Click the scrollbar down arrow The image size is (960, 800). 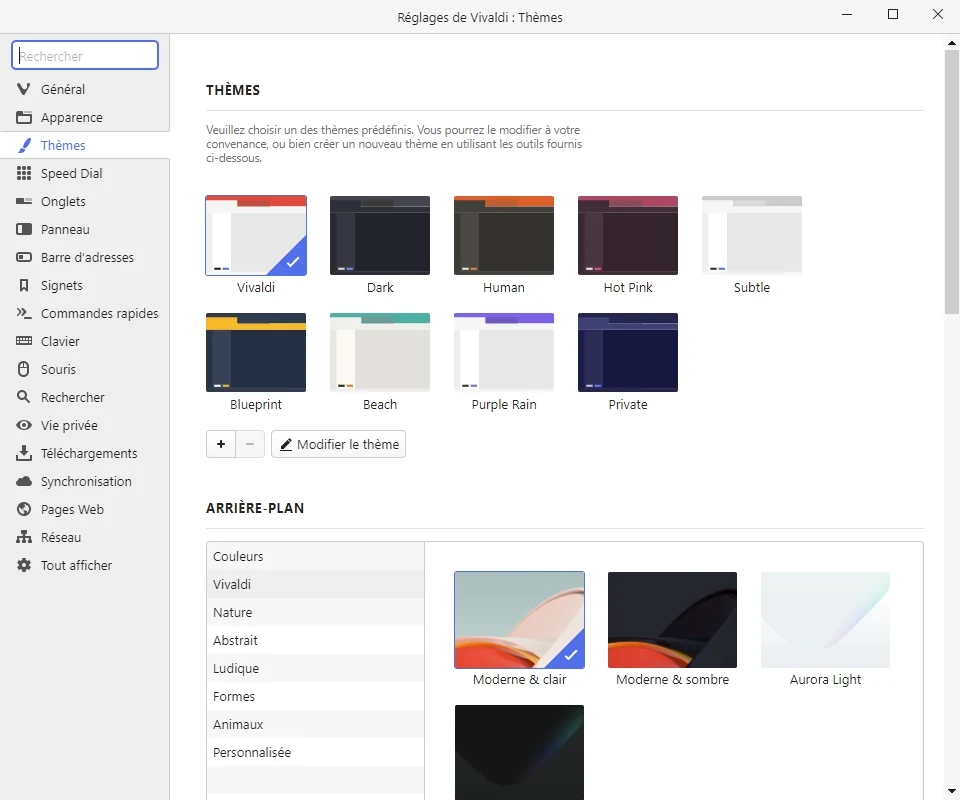(951, 791)
